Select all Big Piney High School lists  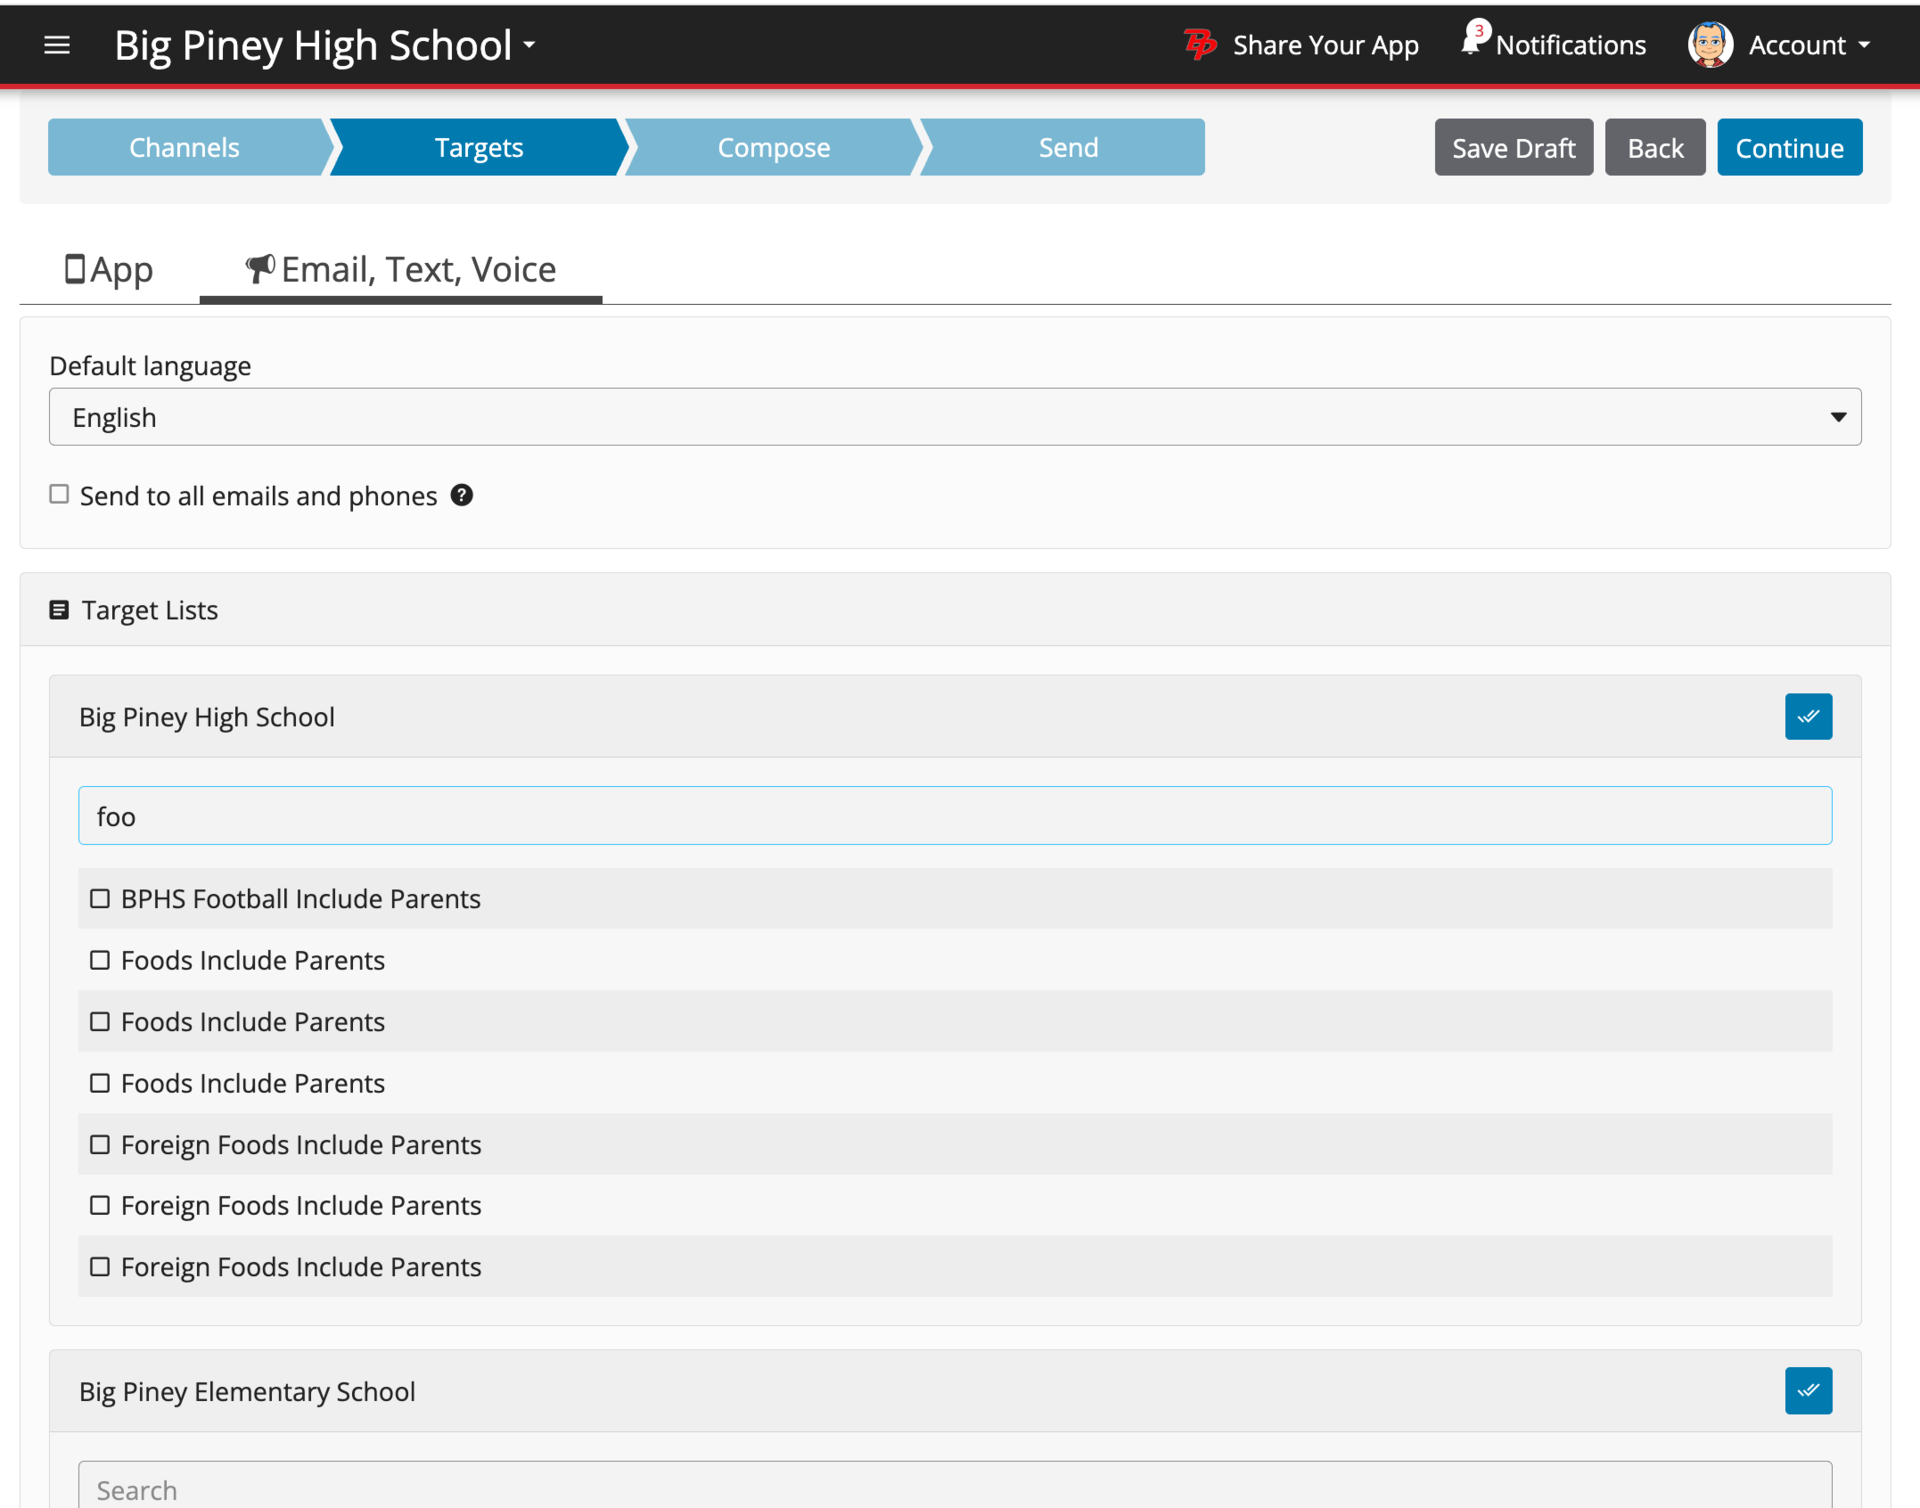[1807, 716]
